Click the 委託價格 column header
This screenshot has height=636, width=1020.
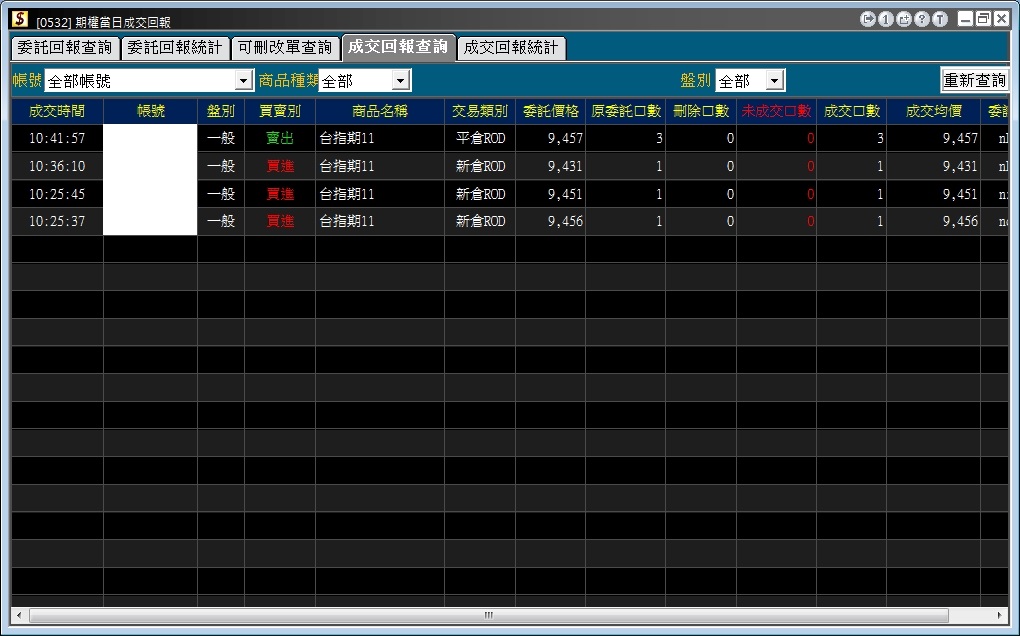(x=551, y=111)
